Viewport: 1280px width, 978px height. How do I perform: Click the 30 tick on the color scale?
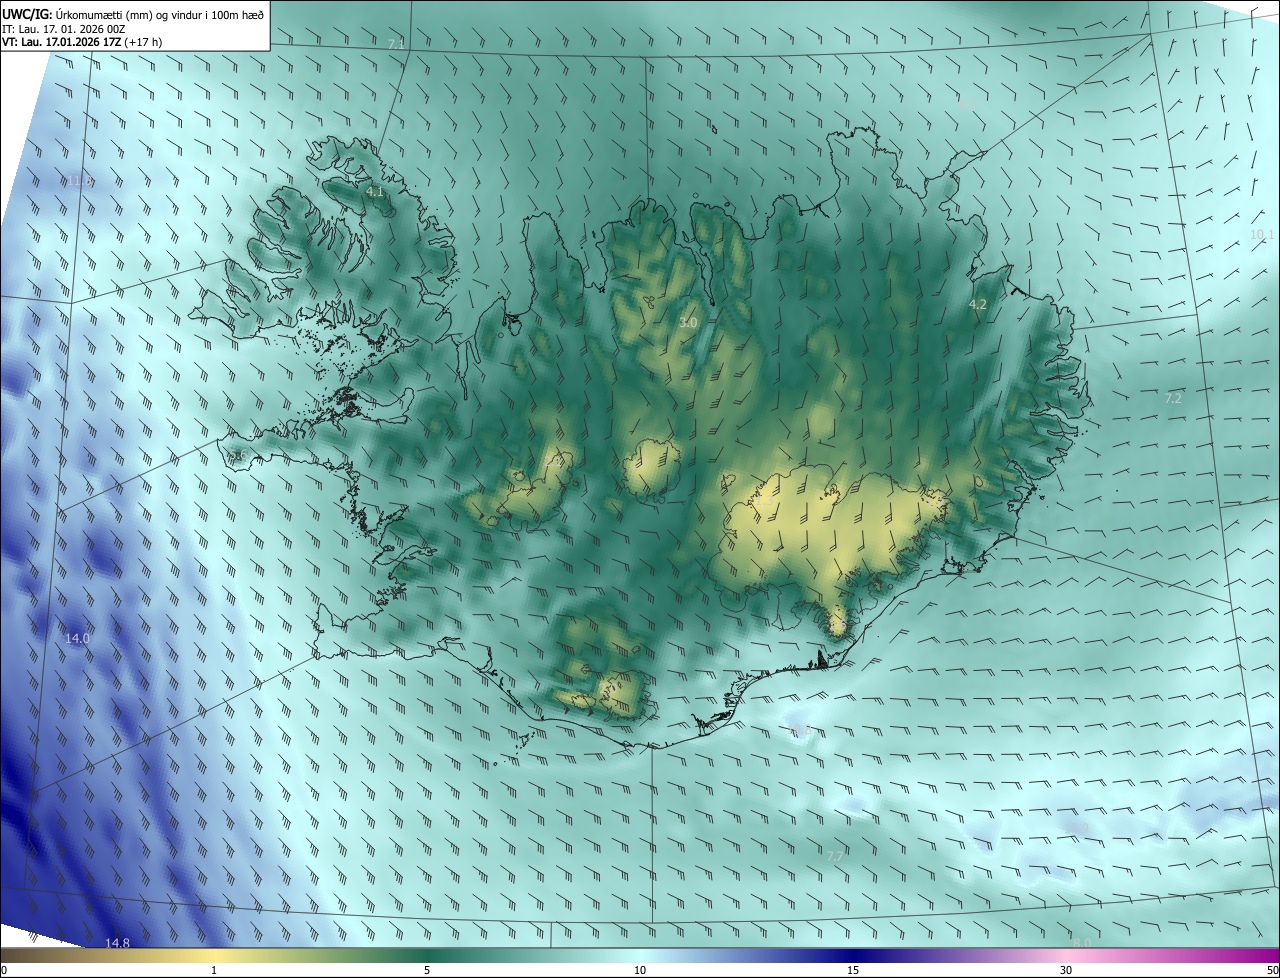click(1066, 970)
